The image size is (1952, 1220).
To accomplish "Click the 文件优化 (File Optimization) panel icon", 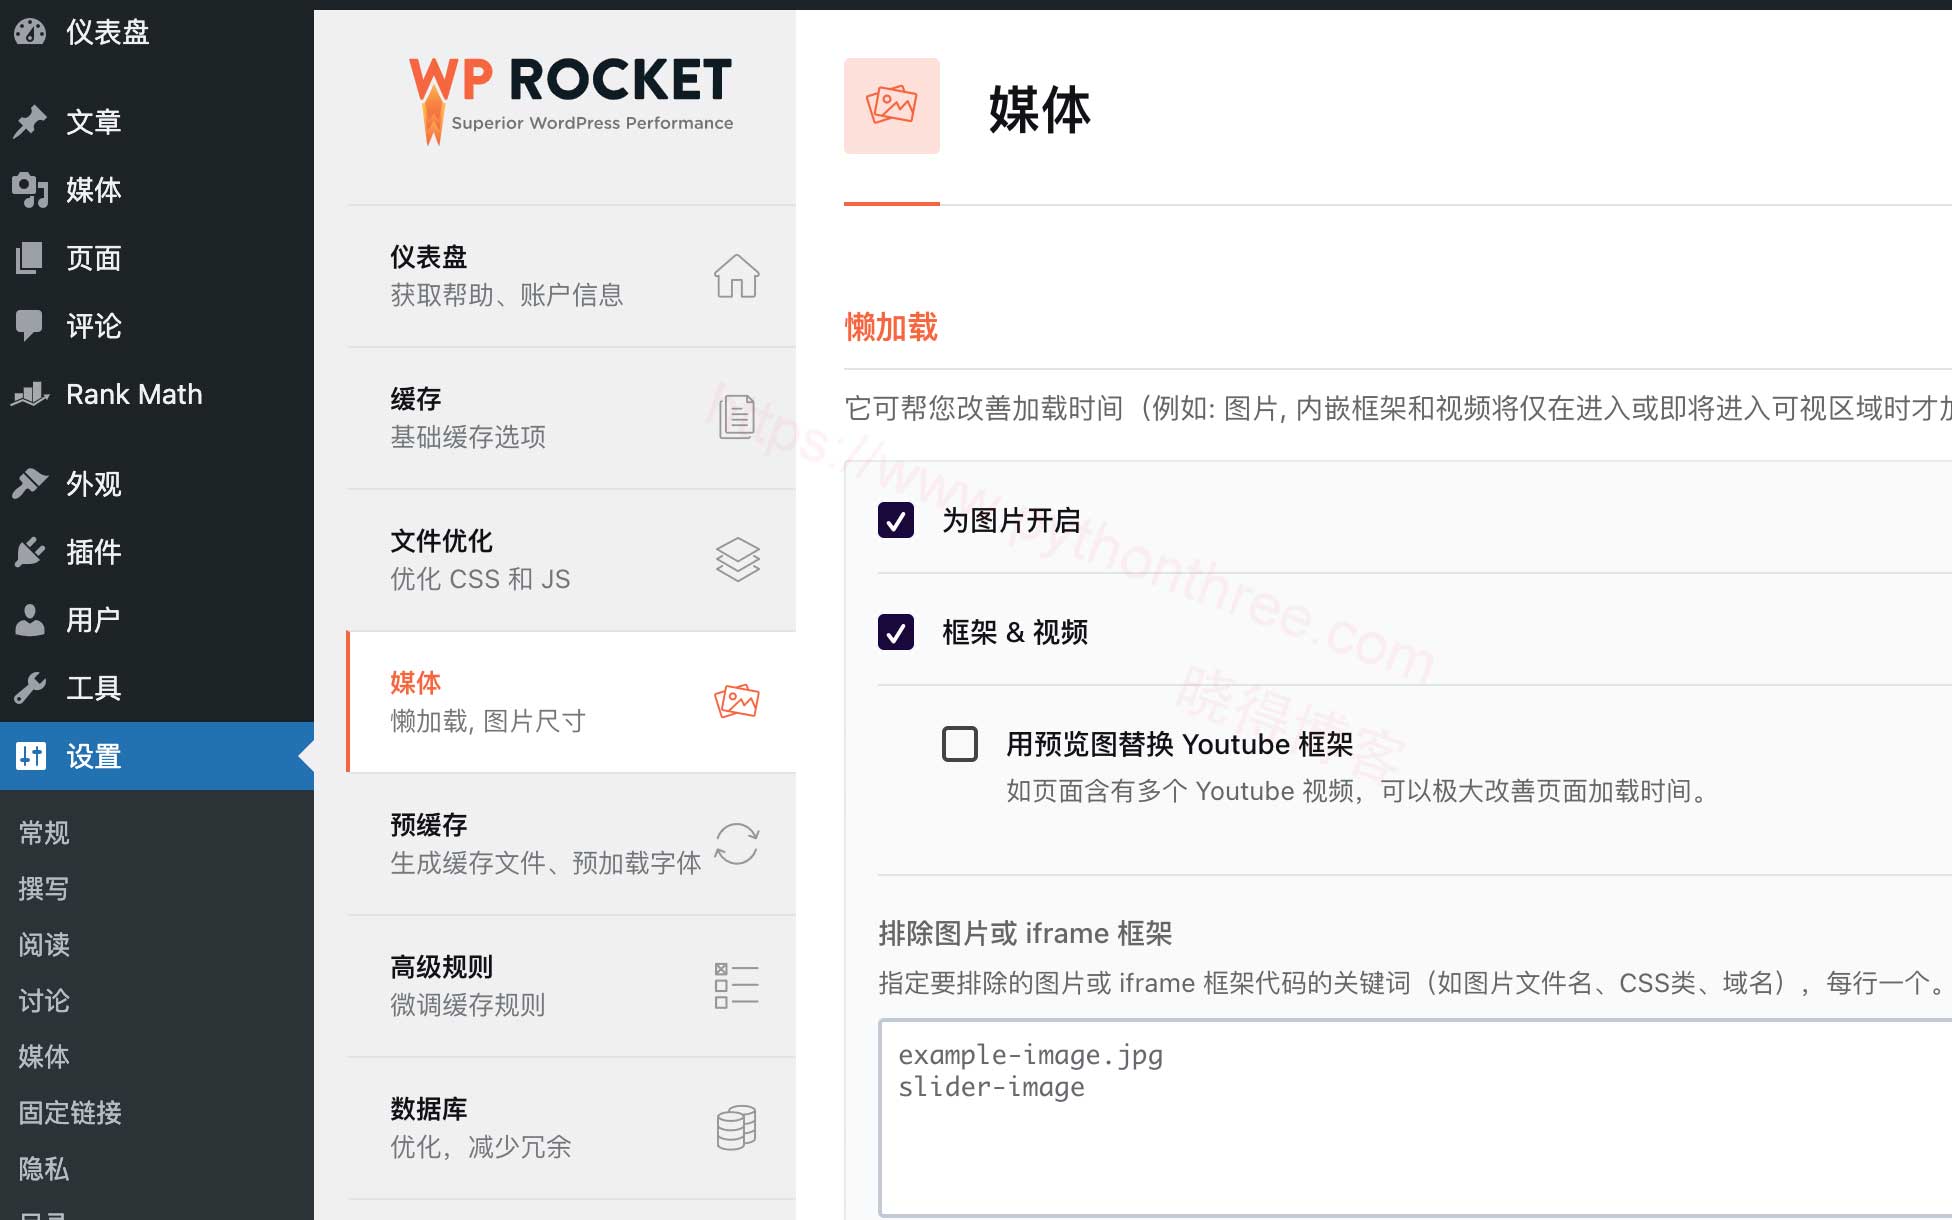I will click(734, 558).
